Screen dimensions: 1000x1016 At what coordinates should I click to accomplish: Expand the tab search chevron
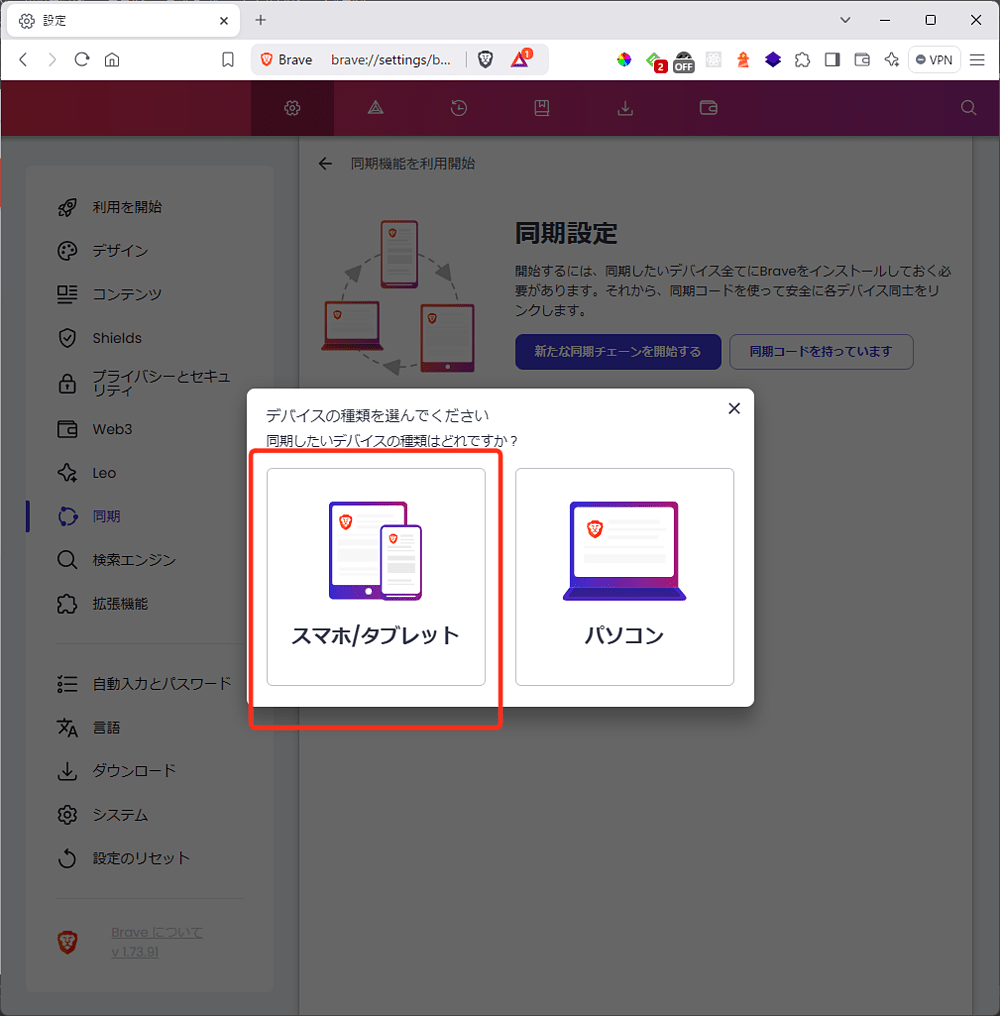pos(845,20)
